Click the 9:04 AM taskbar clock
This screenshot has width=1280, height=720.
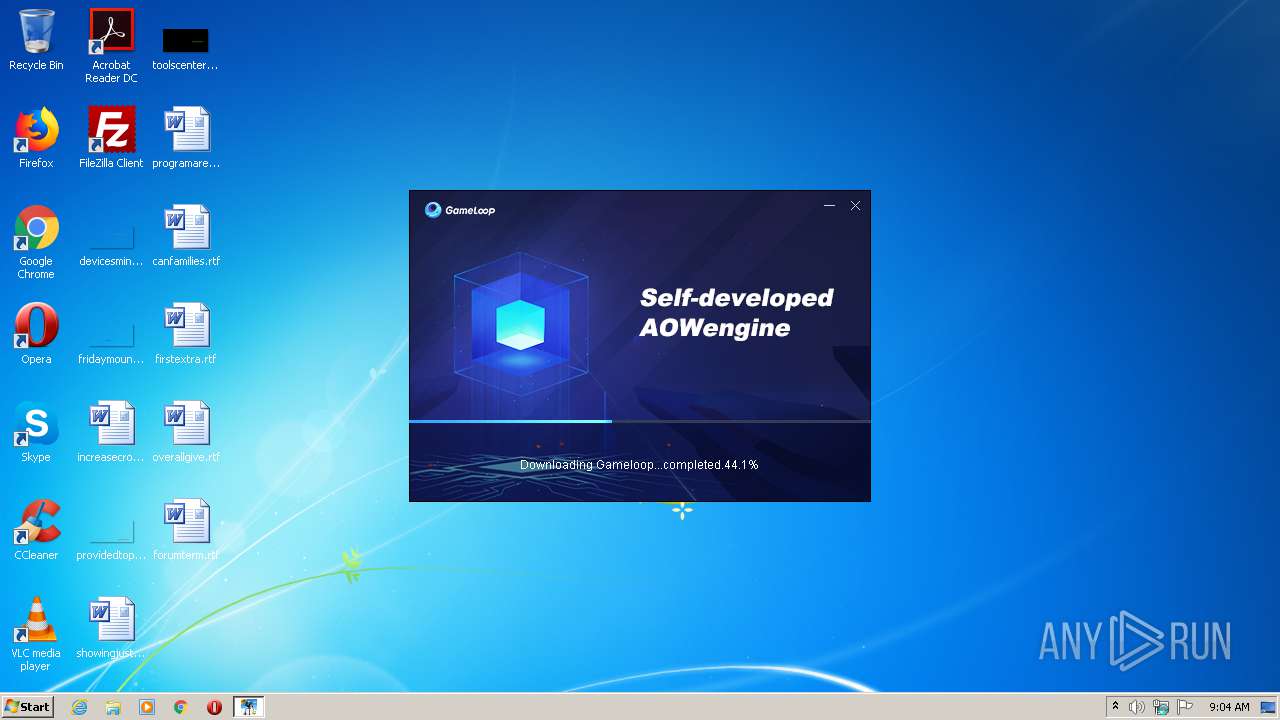click(x=1229, y=707)
